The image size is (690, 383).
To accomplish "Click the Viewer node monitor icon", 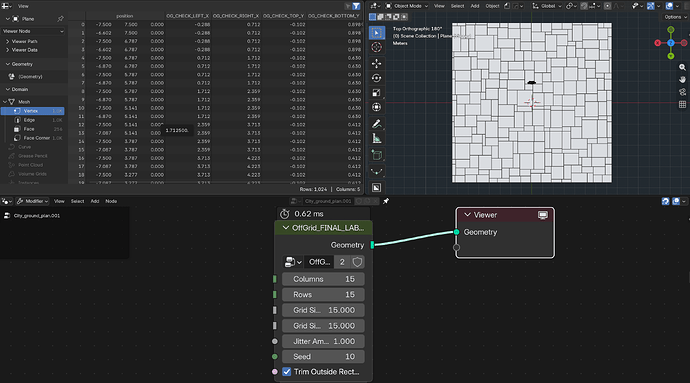I will click(543, 215).
